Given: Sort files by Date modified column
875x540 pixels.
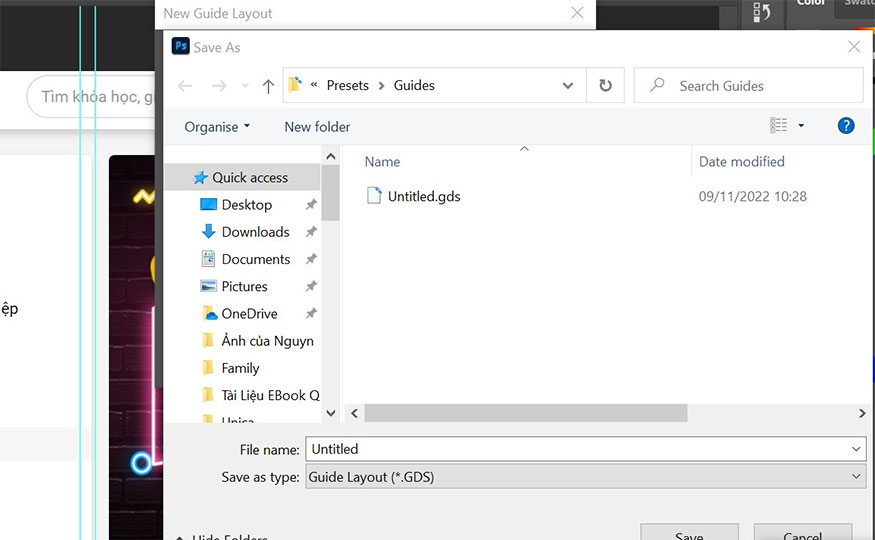Looking at the screenshot, I should click(741, 162).
